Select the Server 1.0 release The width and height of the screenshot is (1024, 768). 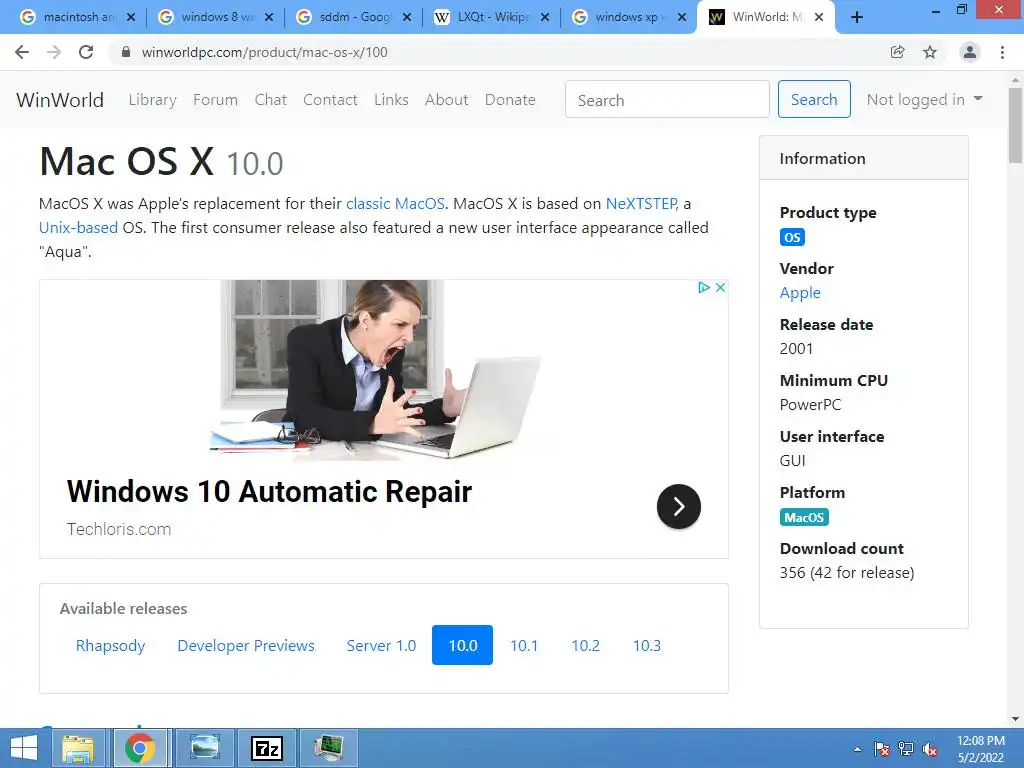tap(381, 645)
